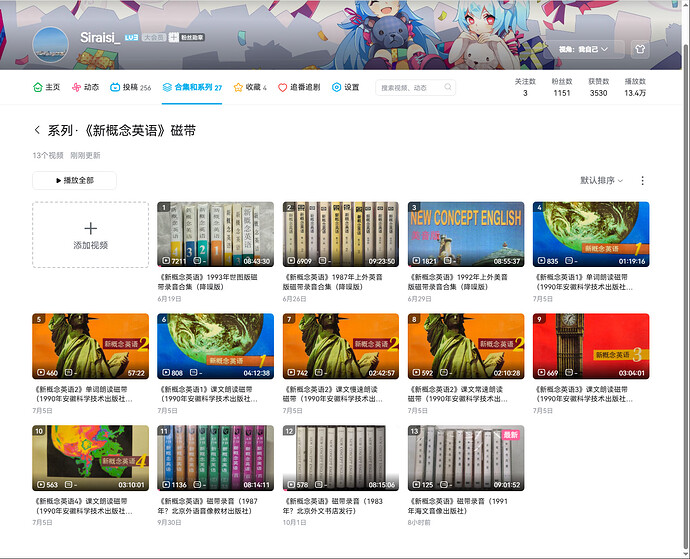
Task: Open the 默认排序 sort dropdown
Action: [601, 180]
